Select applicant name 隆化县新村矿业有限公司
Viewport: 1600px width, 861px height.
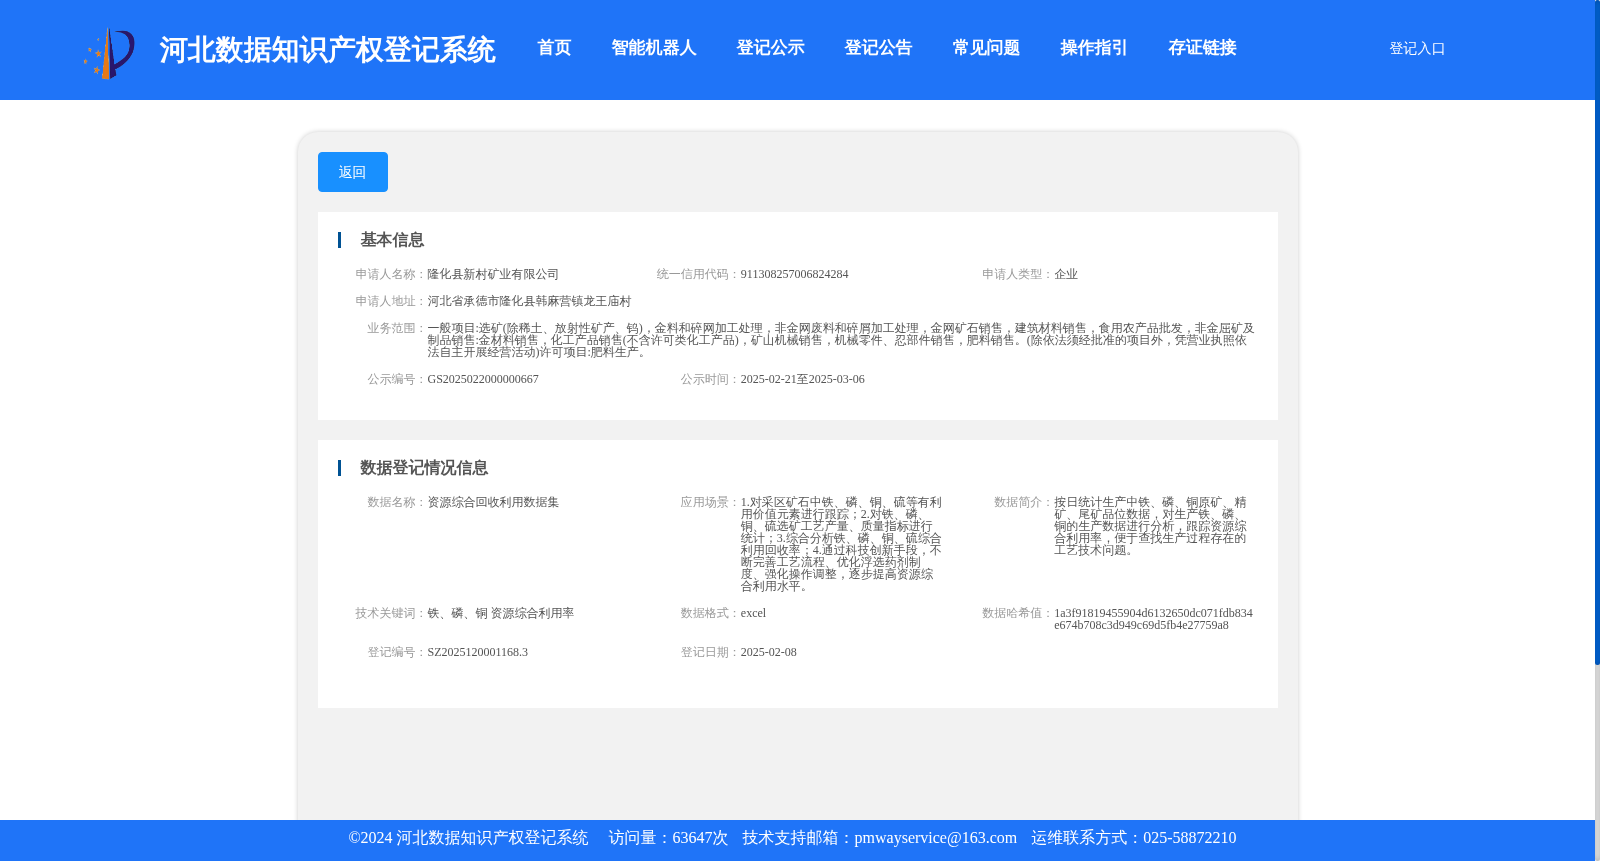point(493,274)
